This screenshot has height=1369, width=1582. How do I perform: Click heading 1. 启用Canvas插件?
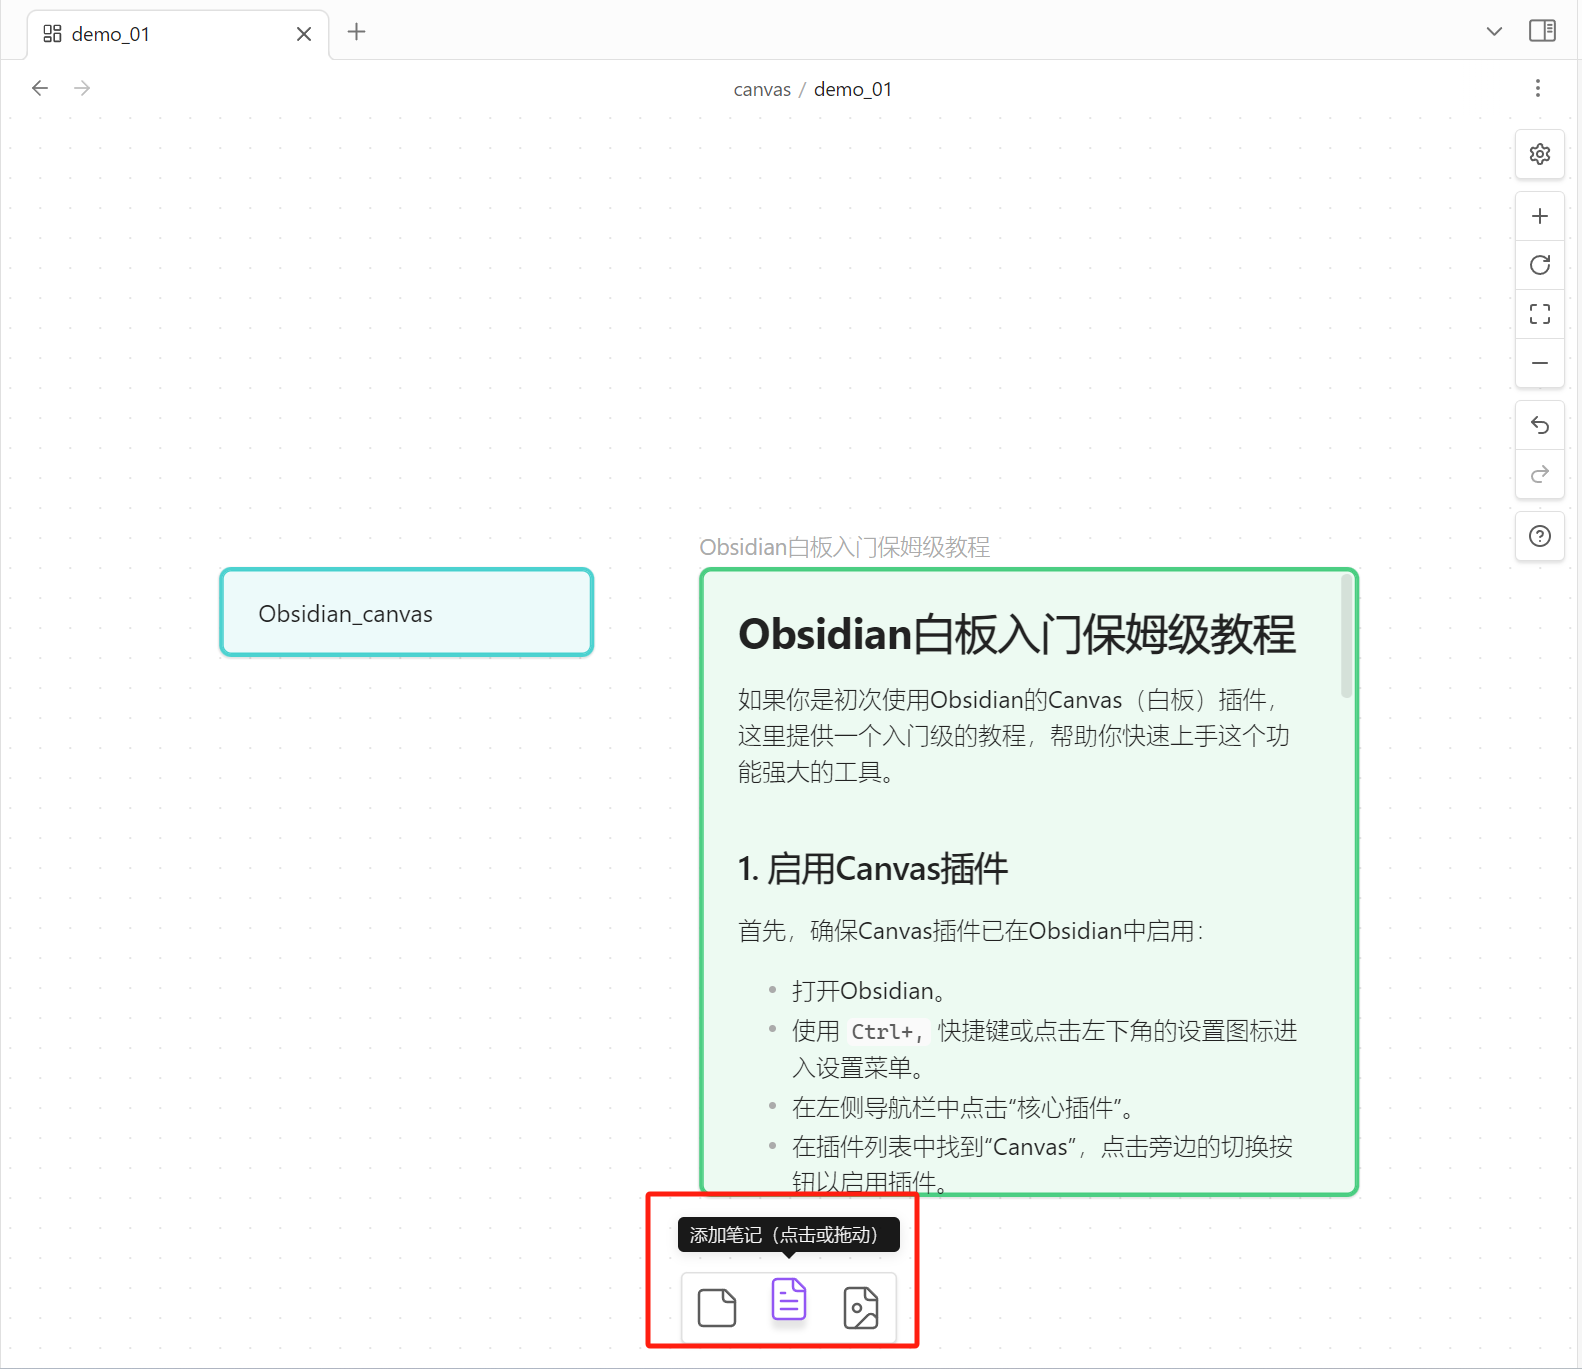point(873,869)
